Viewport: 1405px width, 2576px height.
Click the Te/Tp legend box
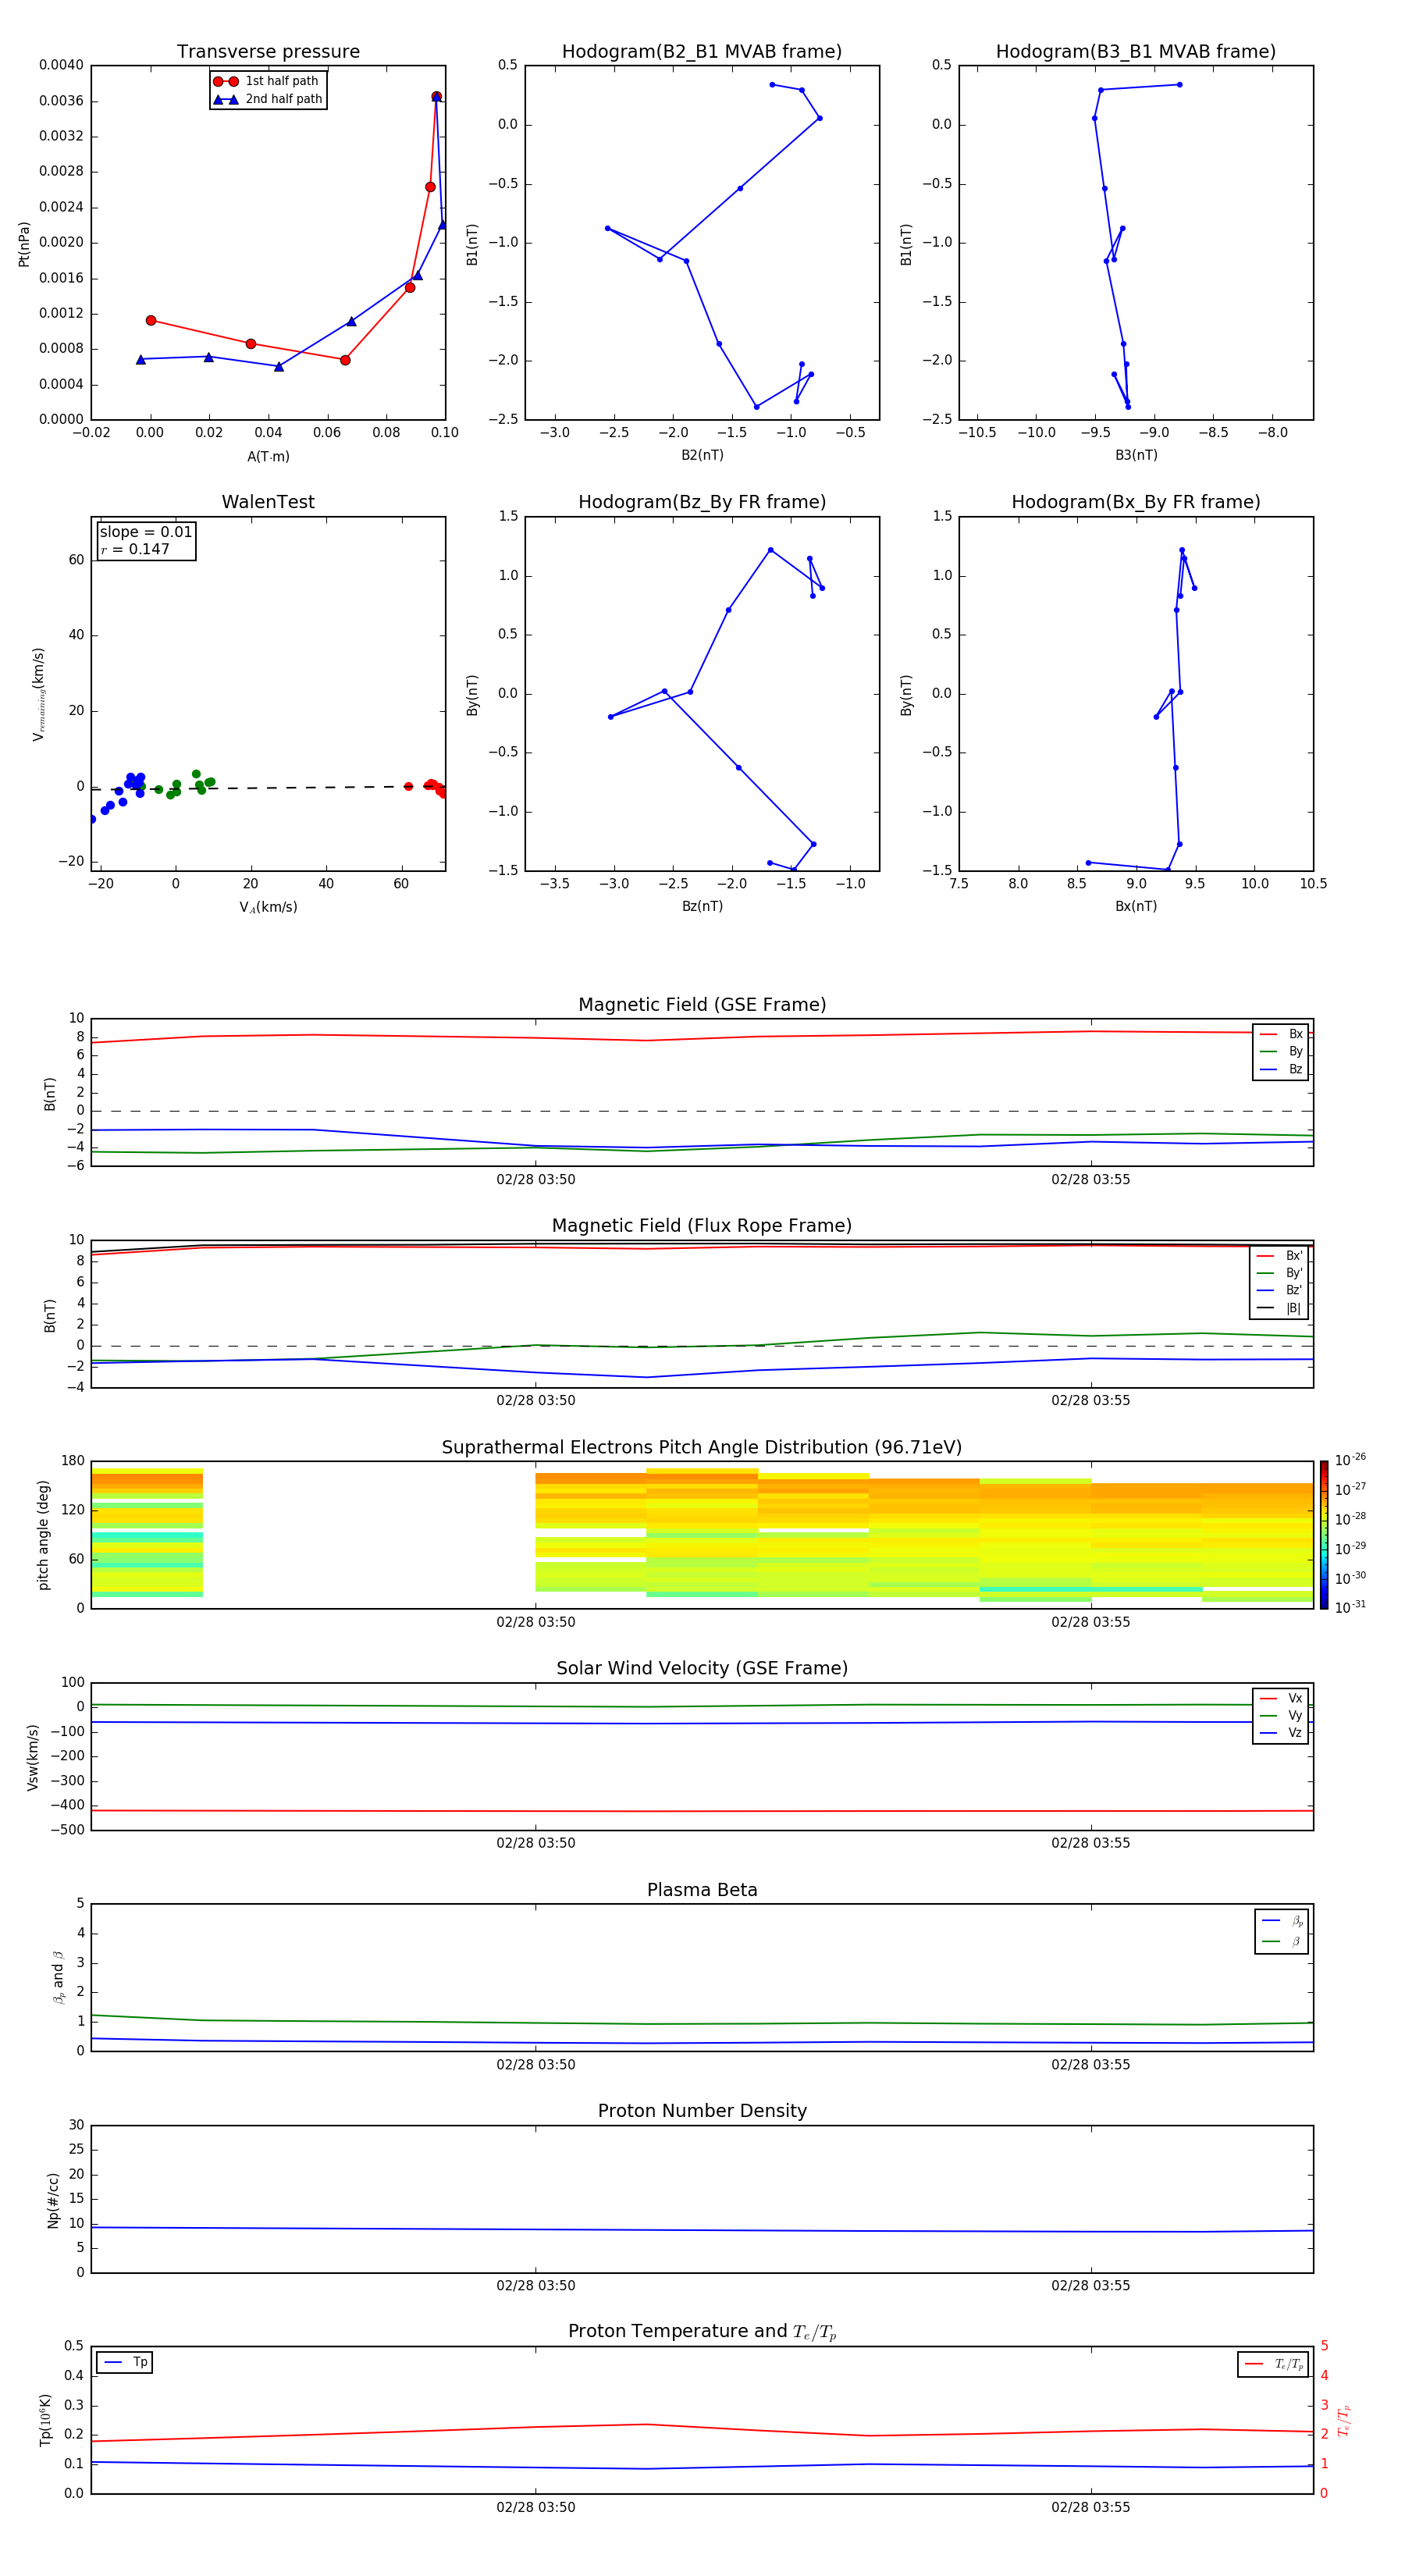coord(1273,2365)
